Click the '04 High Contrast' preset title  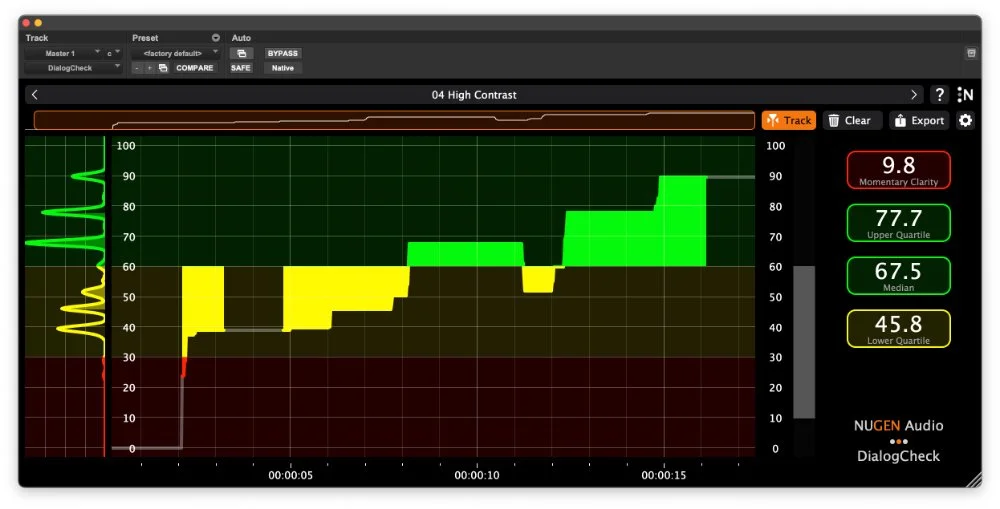point(474,95)
